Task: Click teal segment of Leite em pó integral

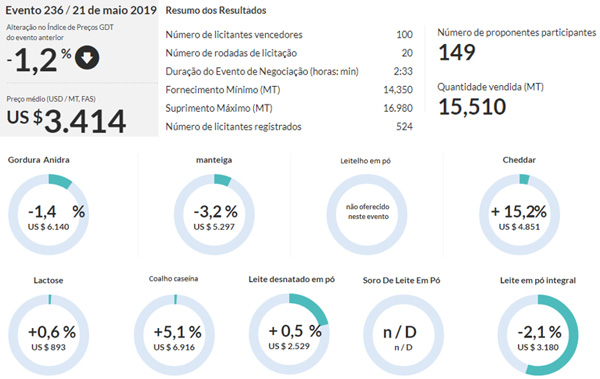Action: [x=570, y=329]
